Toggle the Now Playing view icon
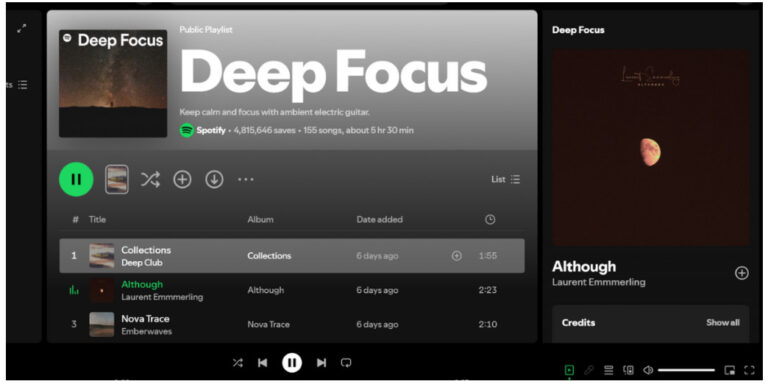 [569, 370]
